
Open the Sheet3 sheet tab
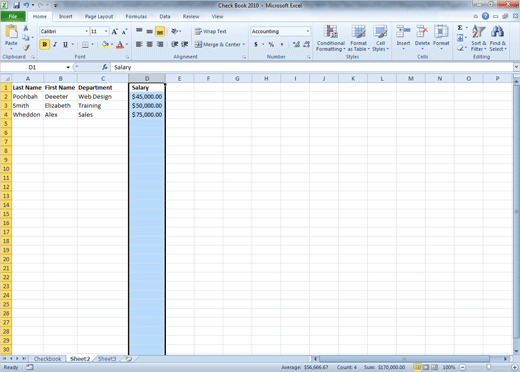(107, 359)
